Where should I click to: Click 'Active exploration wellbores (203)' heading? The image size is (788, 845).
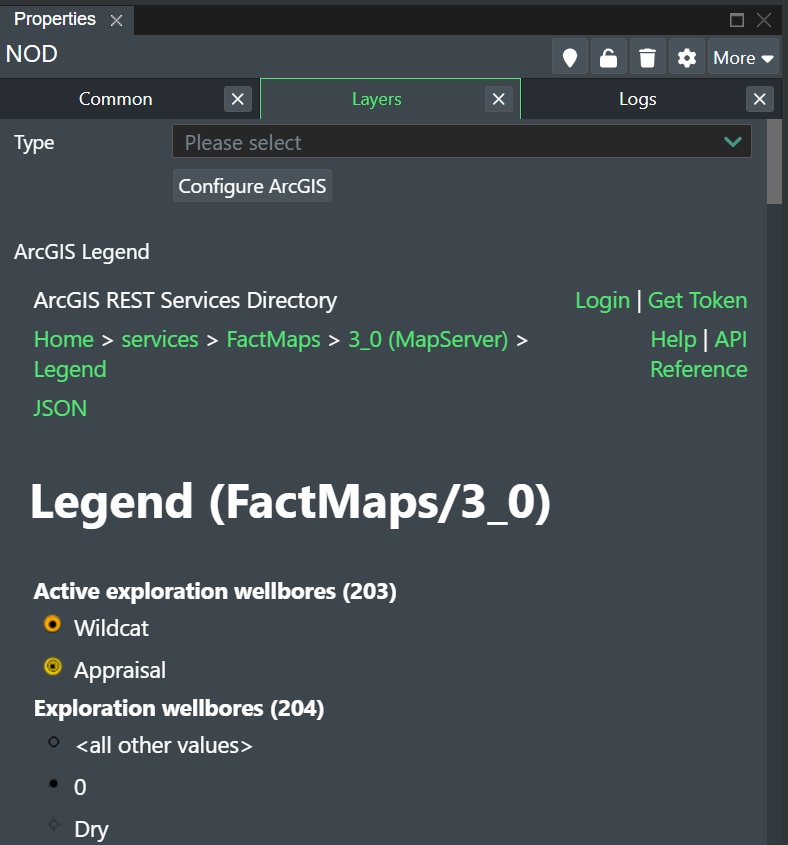(x=215, y=591)
